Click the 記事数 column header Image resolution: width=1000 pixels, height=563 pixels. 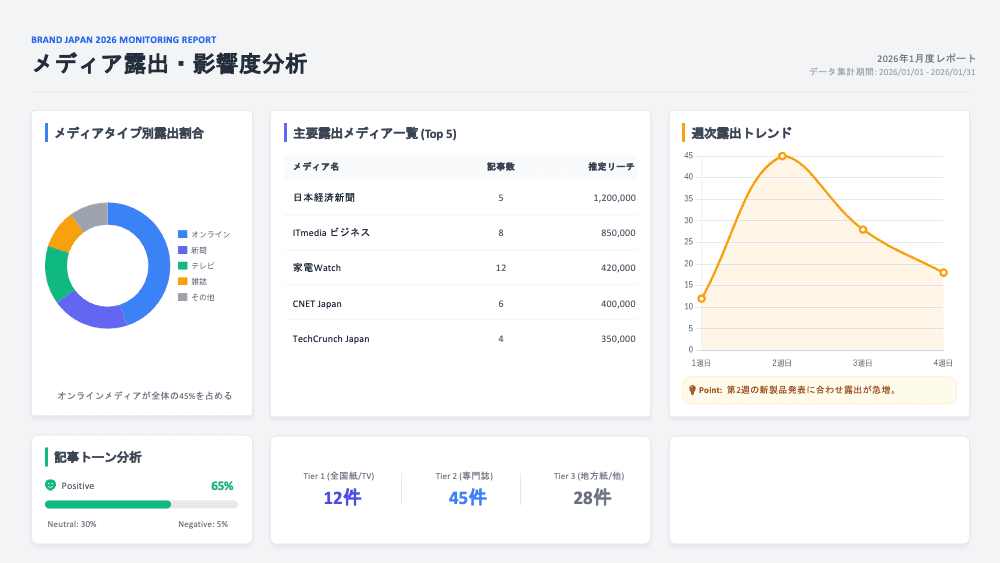tap(500, 166)
